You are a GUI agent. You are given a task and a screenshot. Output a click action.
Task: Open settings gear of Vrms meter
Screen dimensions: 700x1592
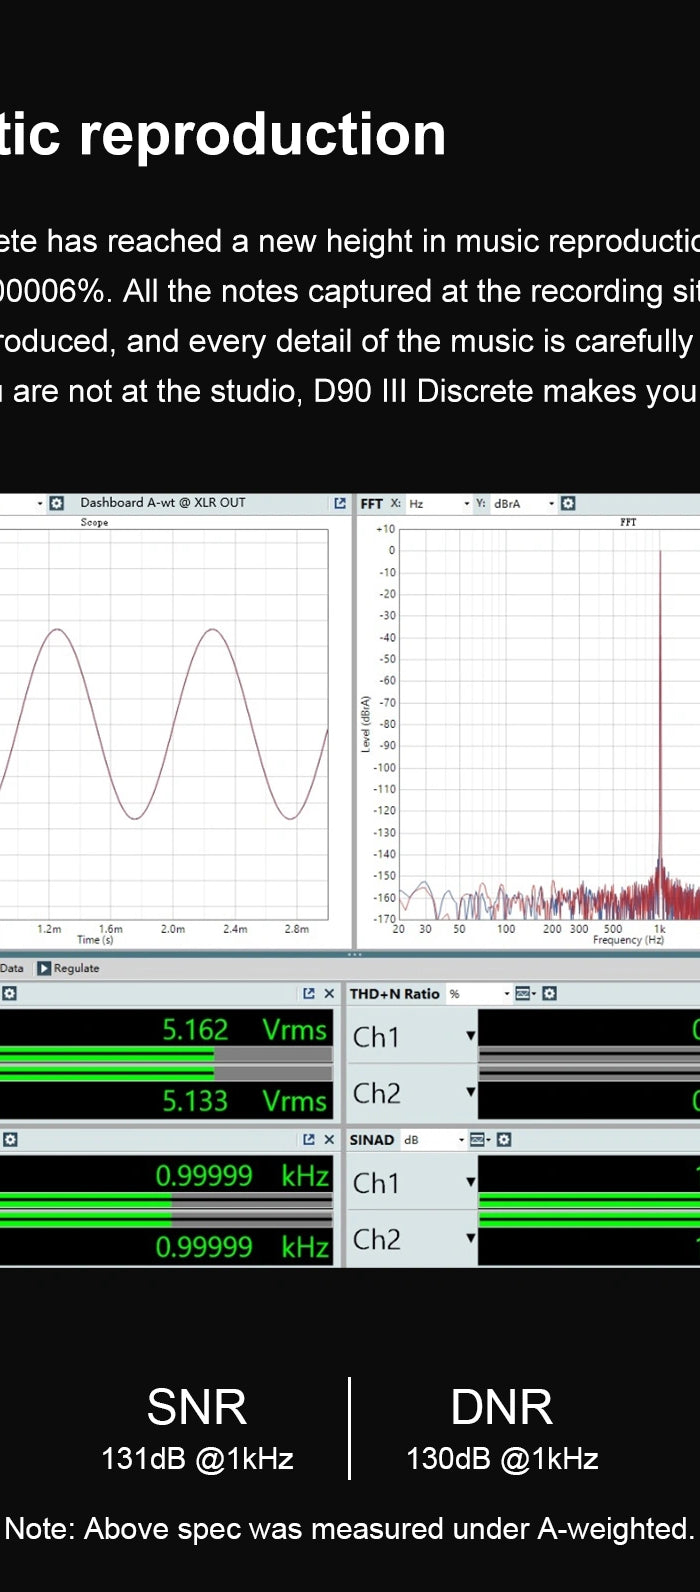9,993
